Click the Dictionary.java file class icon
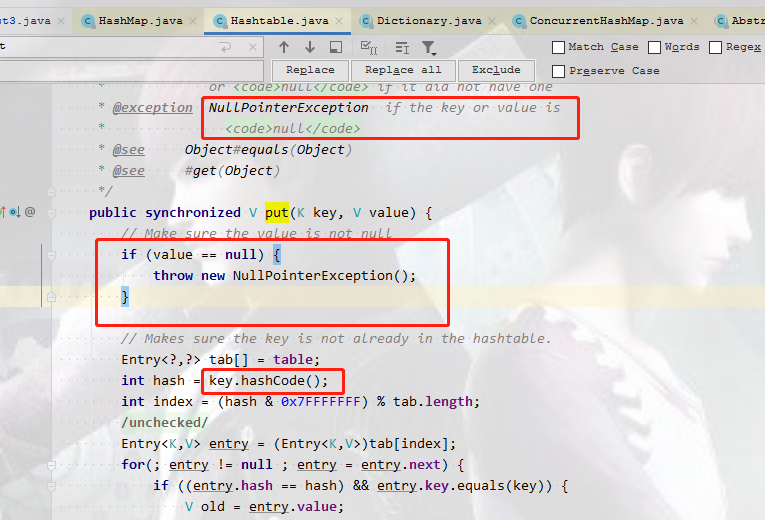 pos(366,21)
